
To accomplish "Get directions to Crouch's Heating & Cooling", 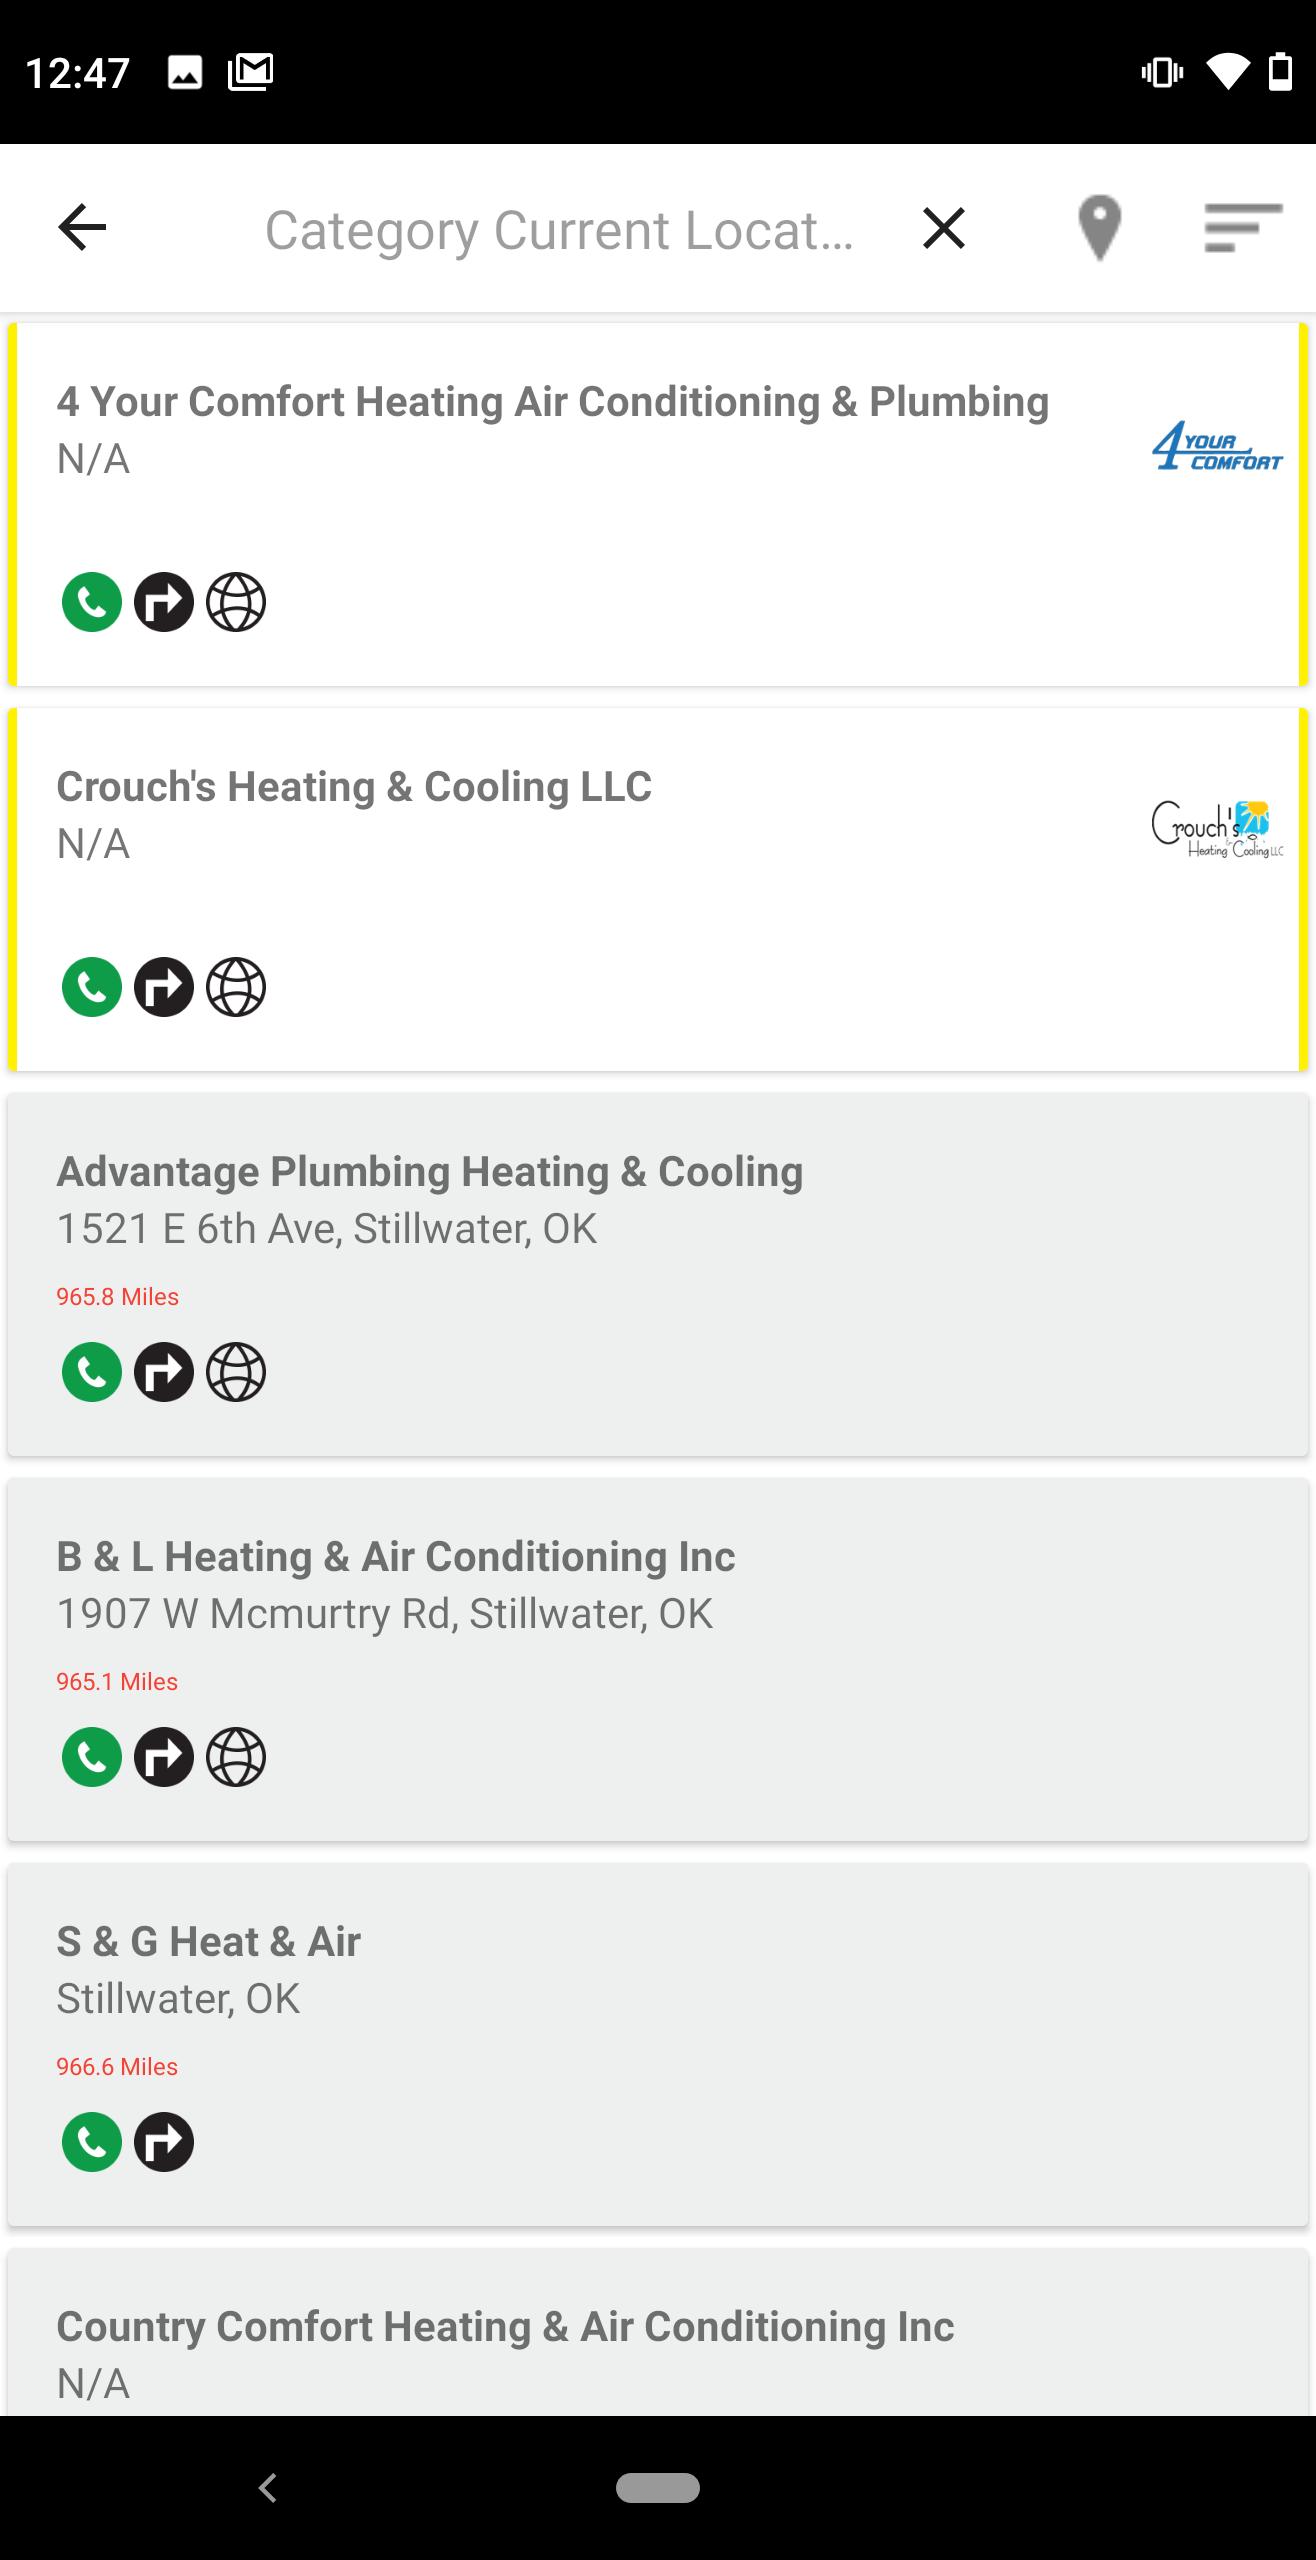I will [x=164, y=987].
